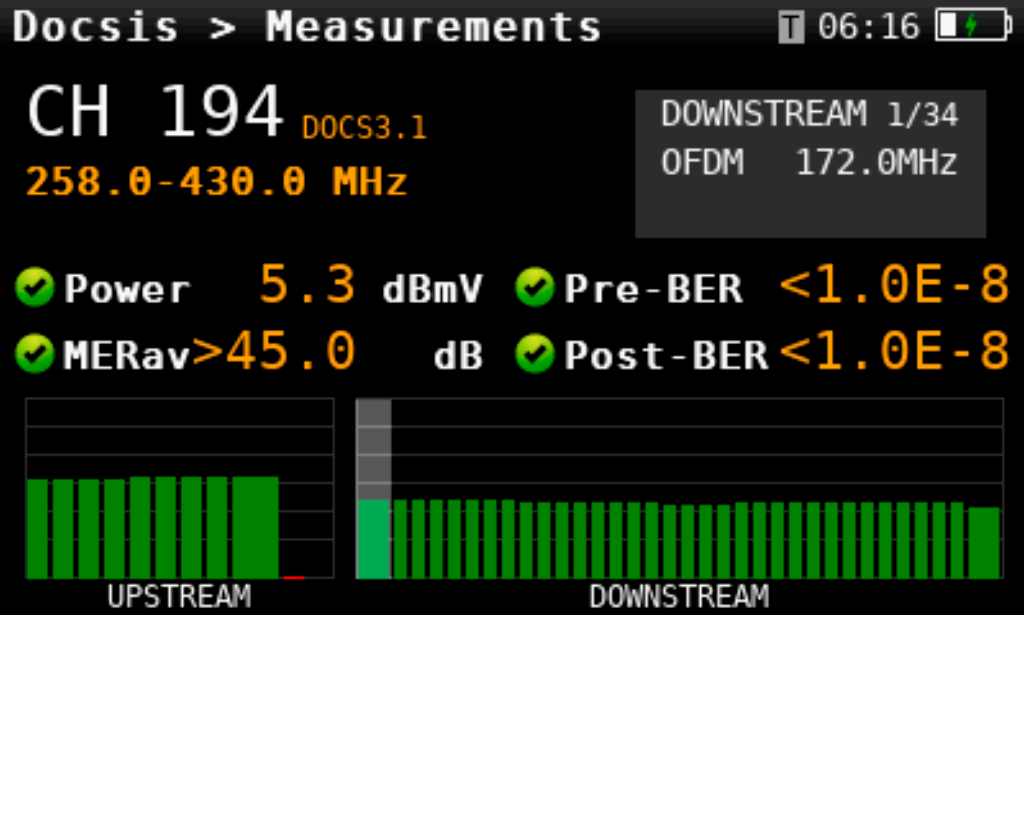Click the Post-BER green checkmark icon
The height and width of the screenshot is (825, 1024).
535,354
